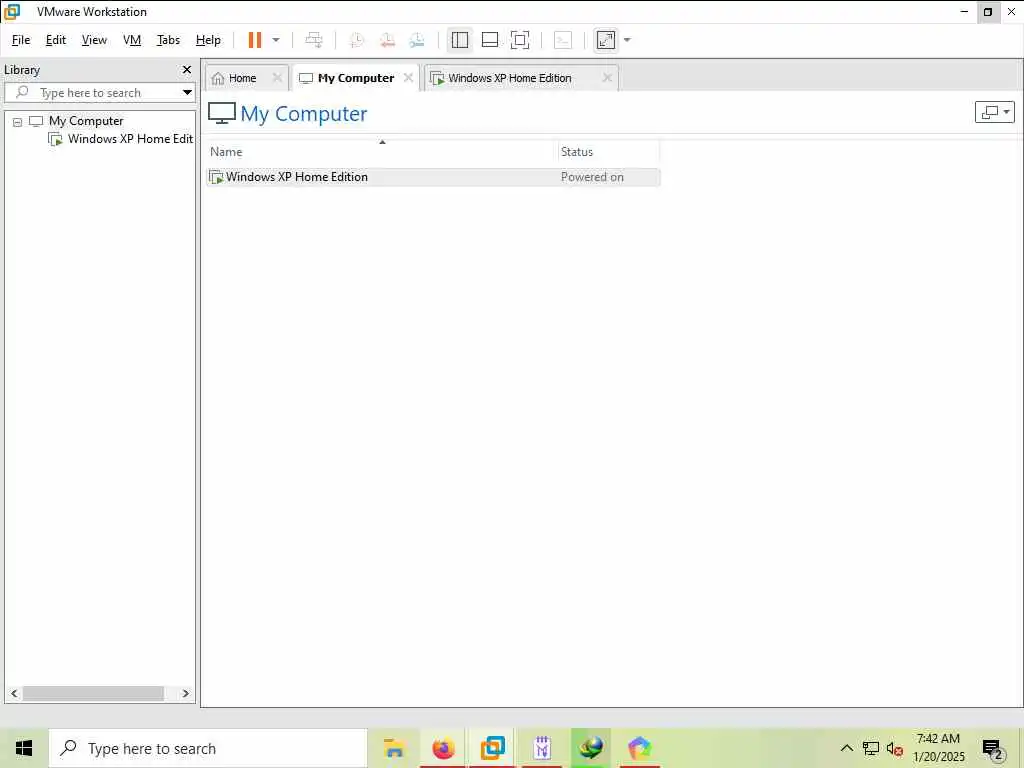1024x768 pixels.
Task: Open the stretch options dropdown arrow
Action: 627,40
